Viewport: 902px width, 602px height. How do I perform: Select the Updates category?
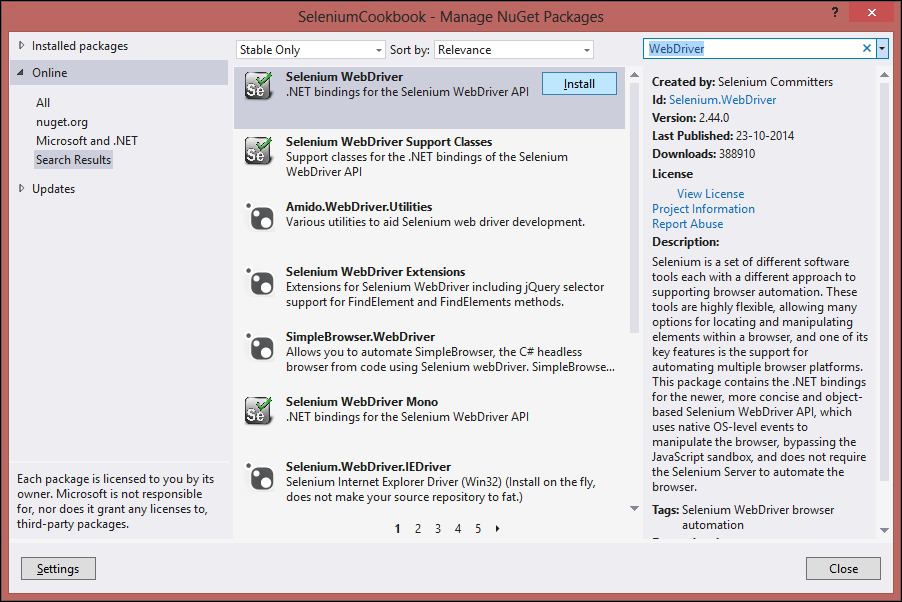[53, 189]
